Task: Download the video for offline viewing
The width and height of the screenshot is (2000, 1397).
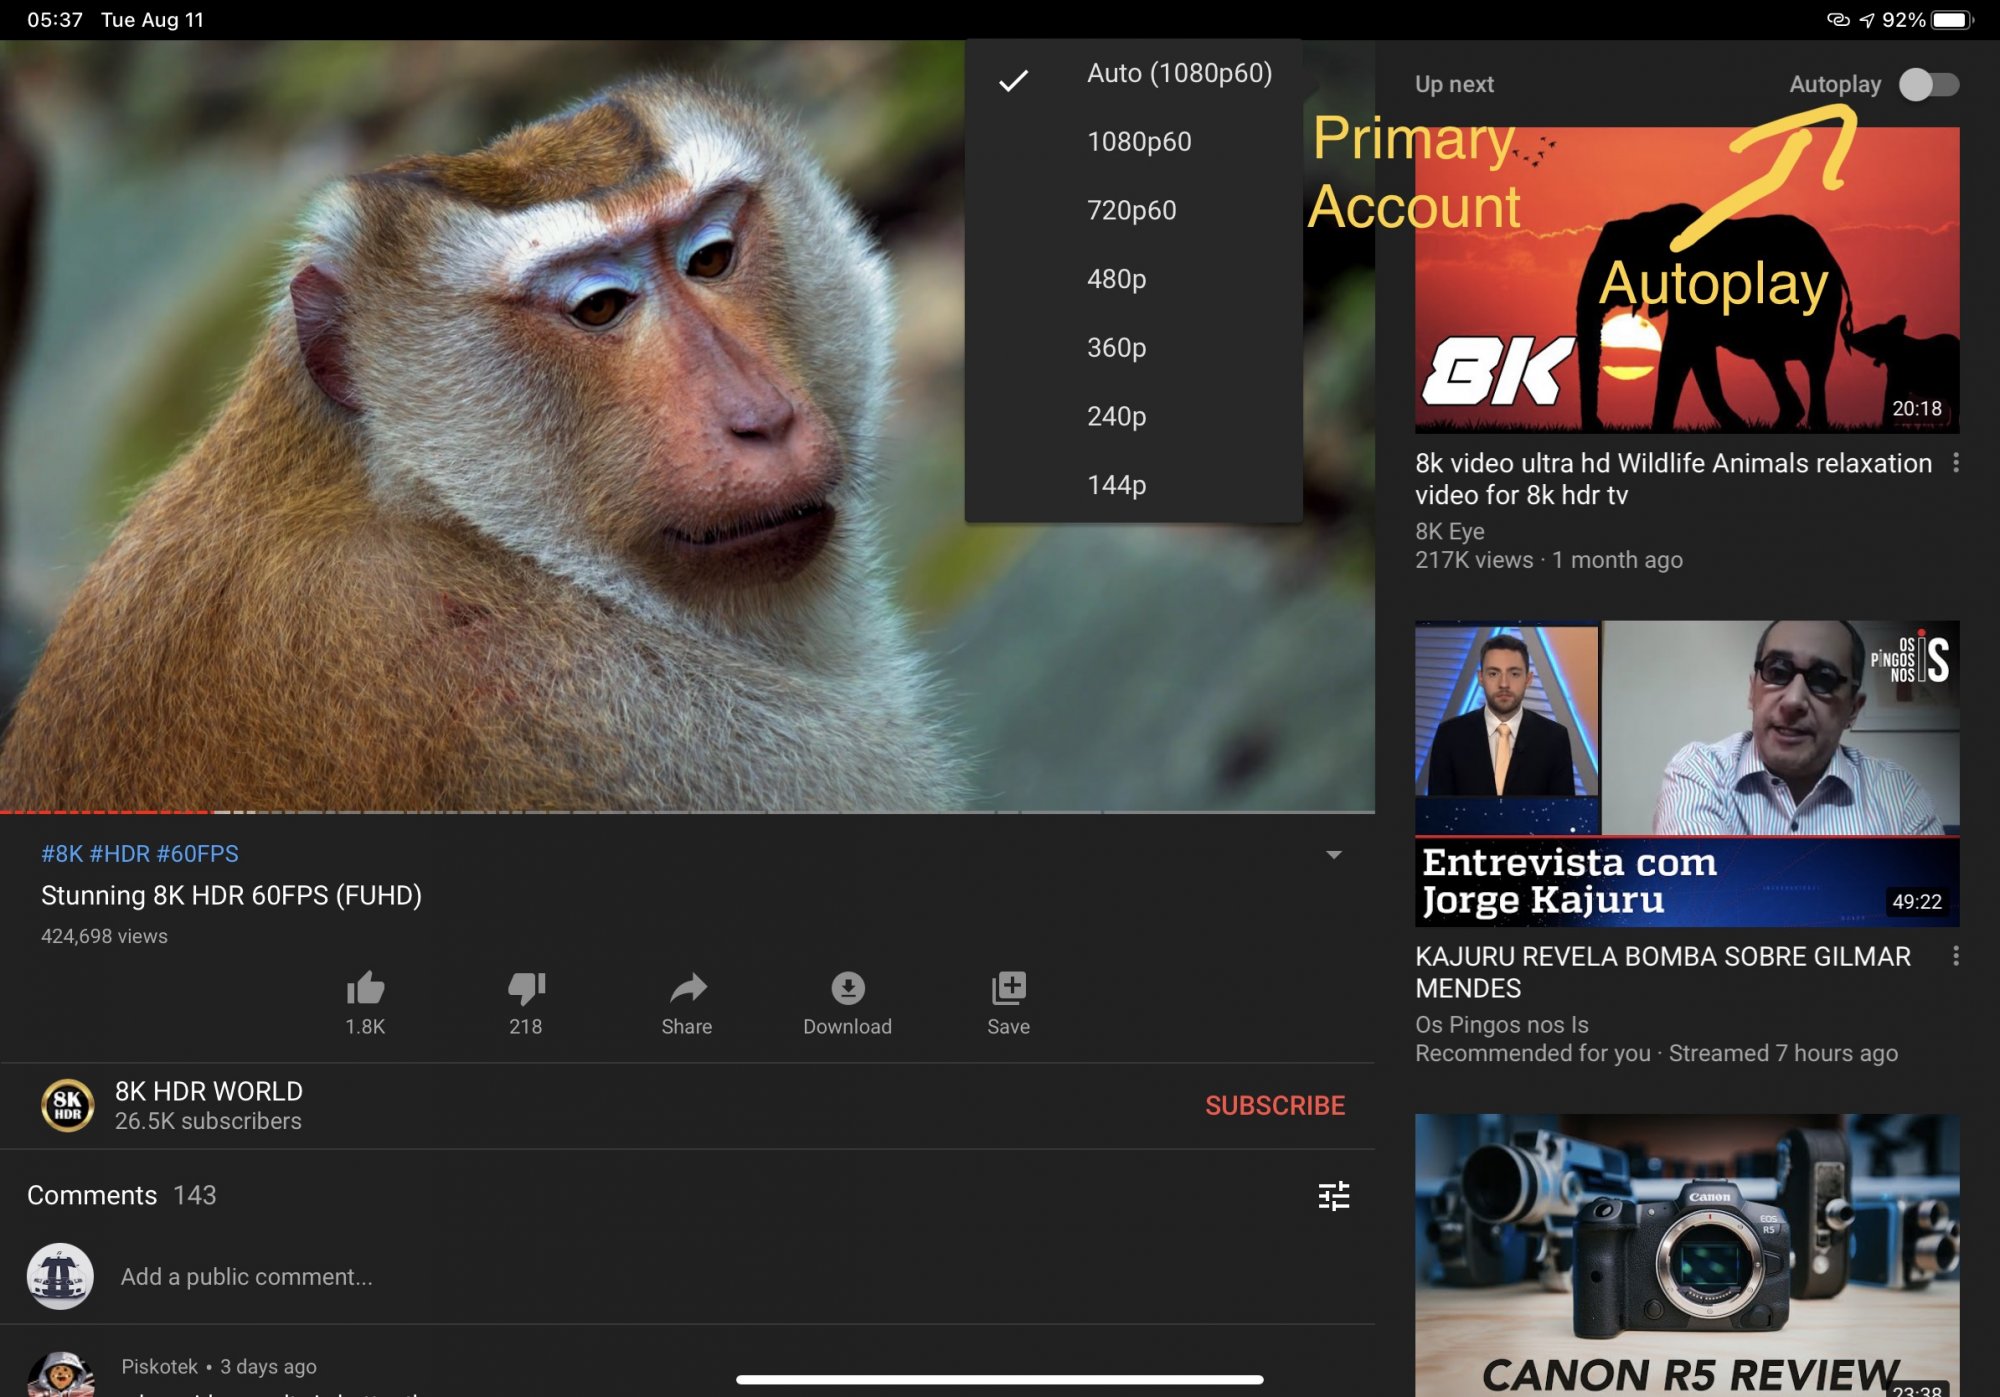Action: pos(847,988)
